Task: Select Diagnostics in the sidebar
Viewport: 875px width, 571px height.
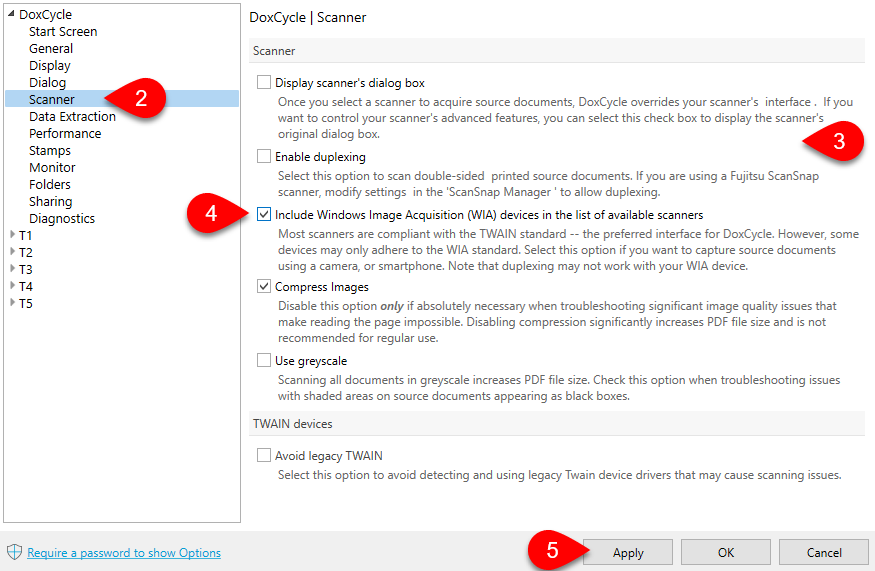Action: click(62, 218)
